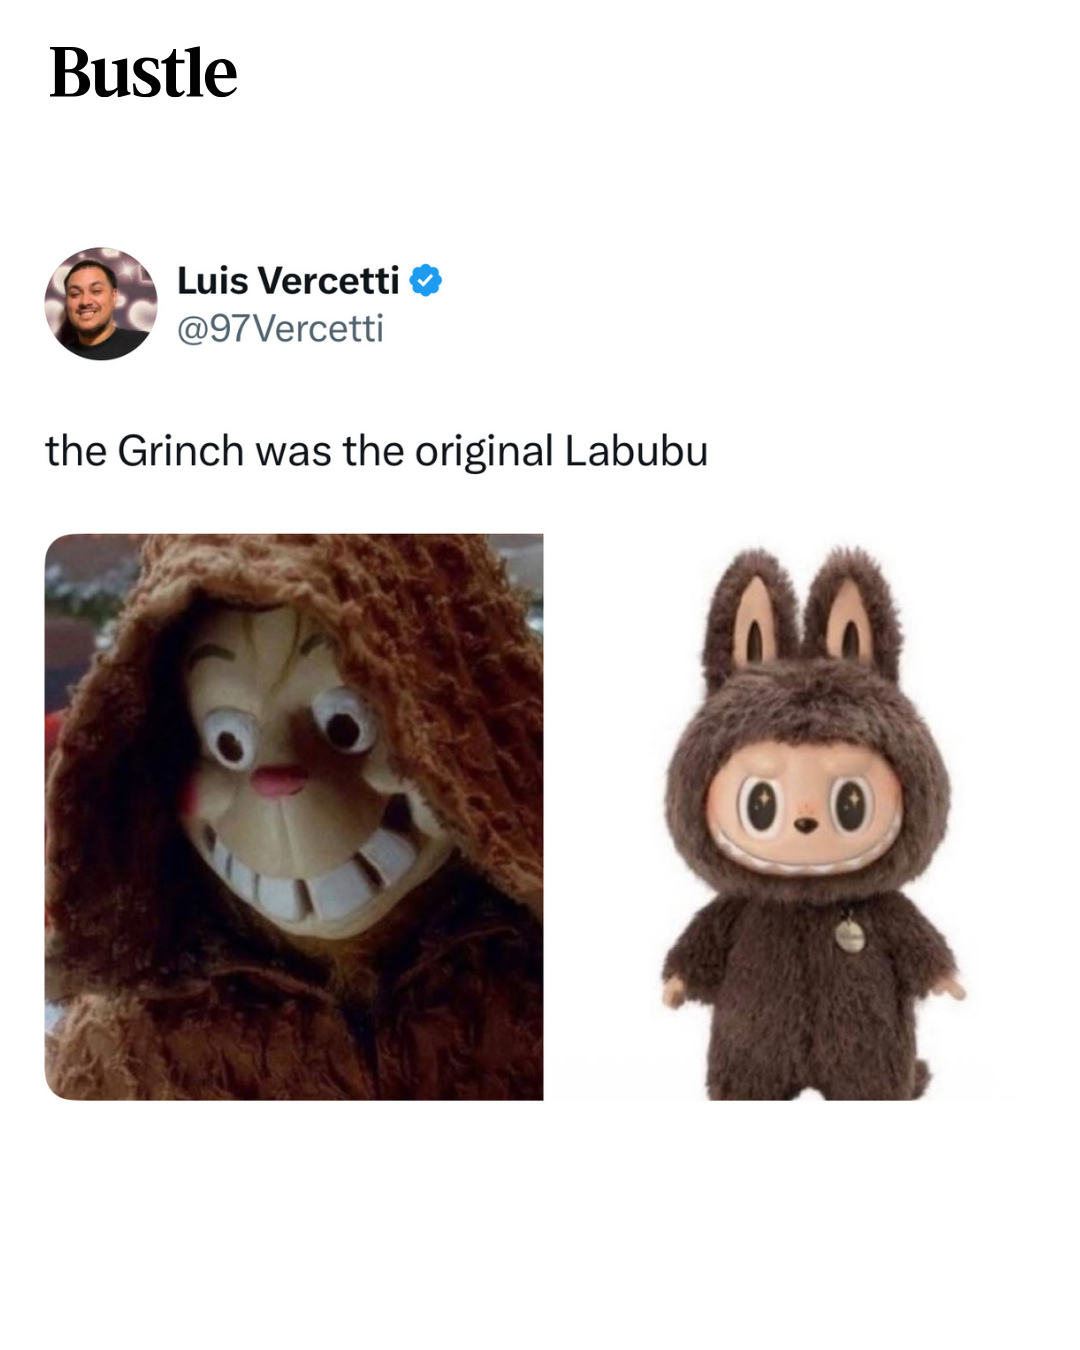Click the Bustle logo
The image size is (1080, 1350).
pyautogui.click(x=143, y=73)
